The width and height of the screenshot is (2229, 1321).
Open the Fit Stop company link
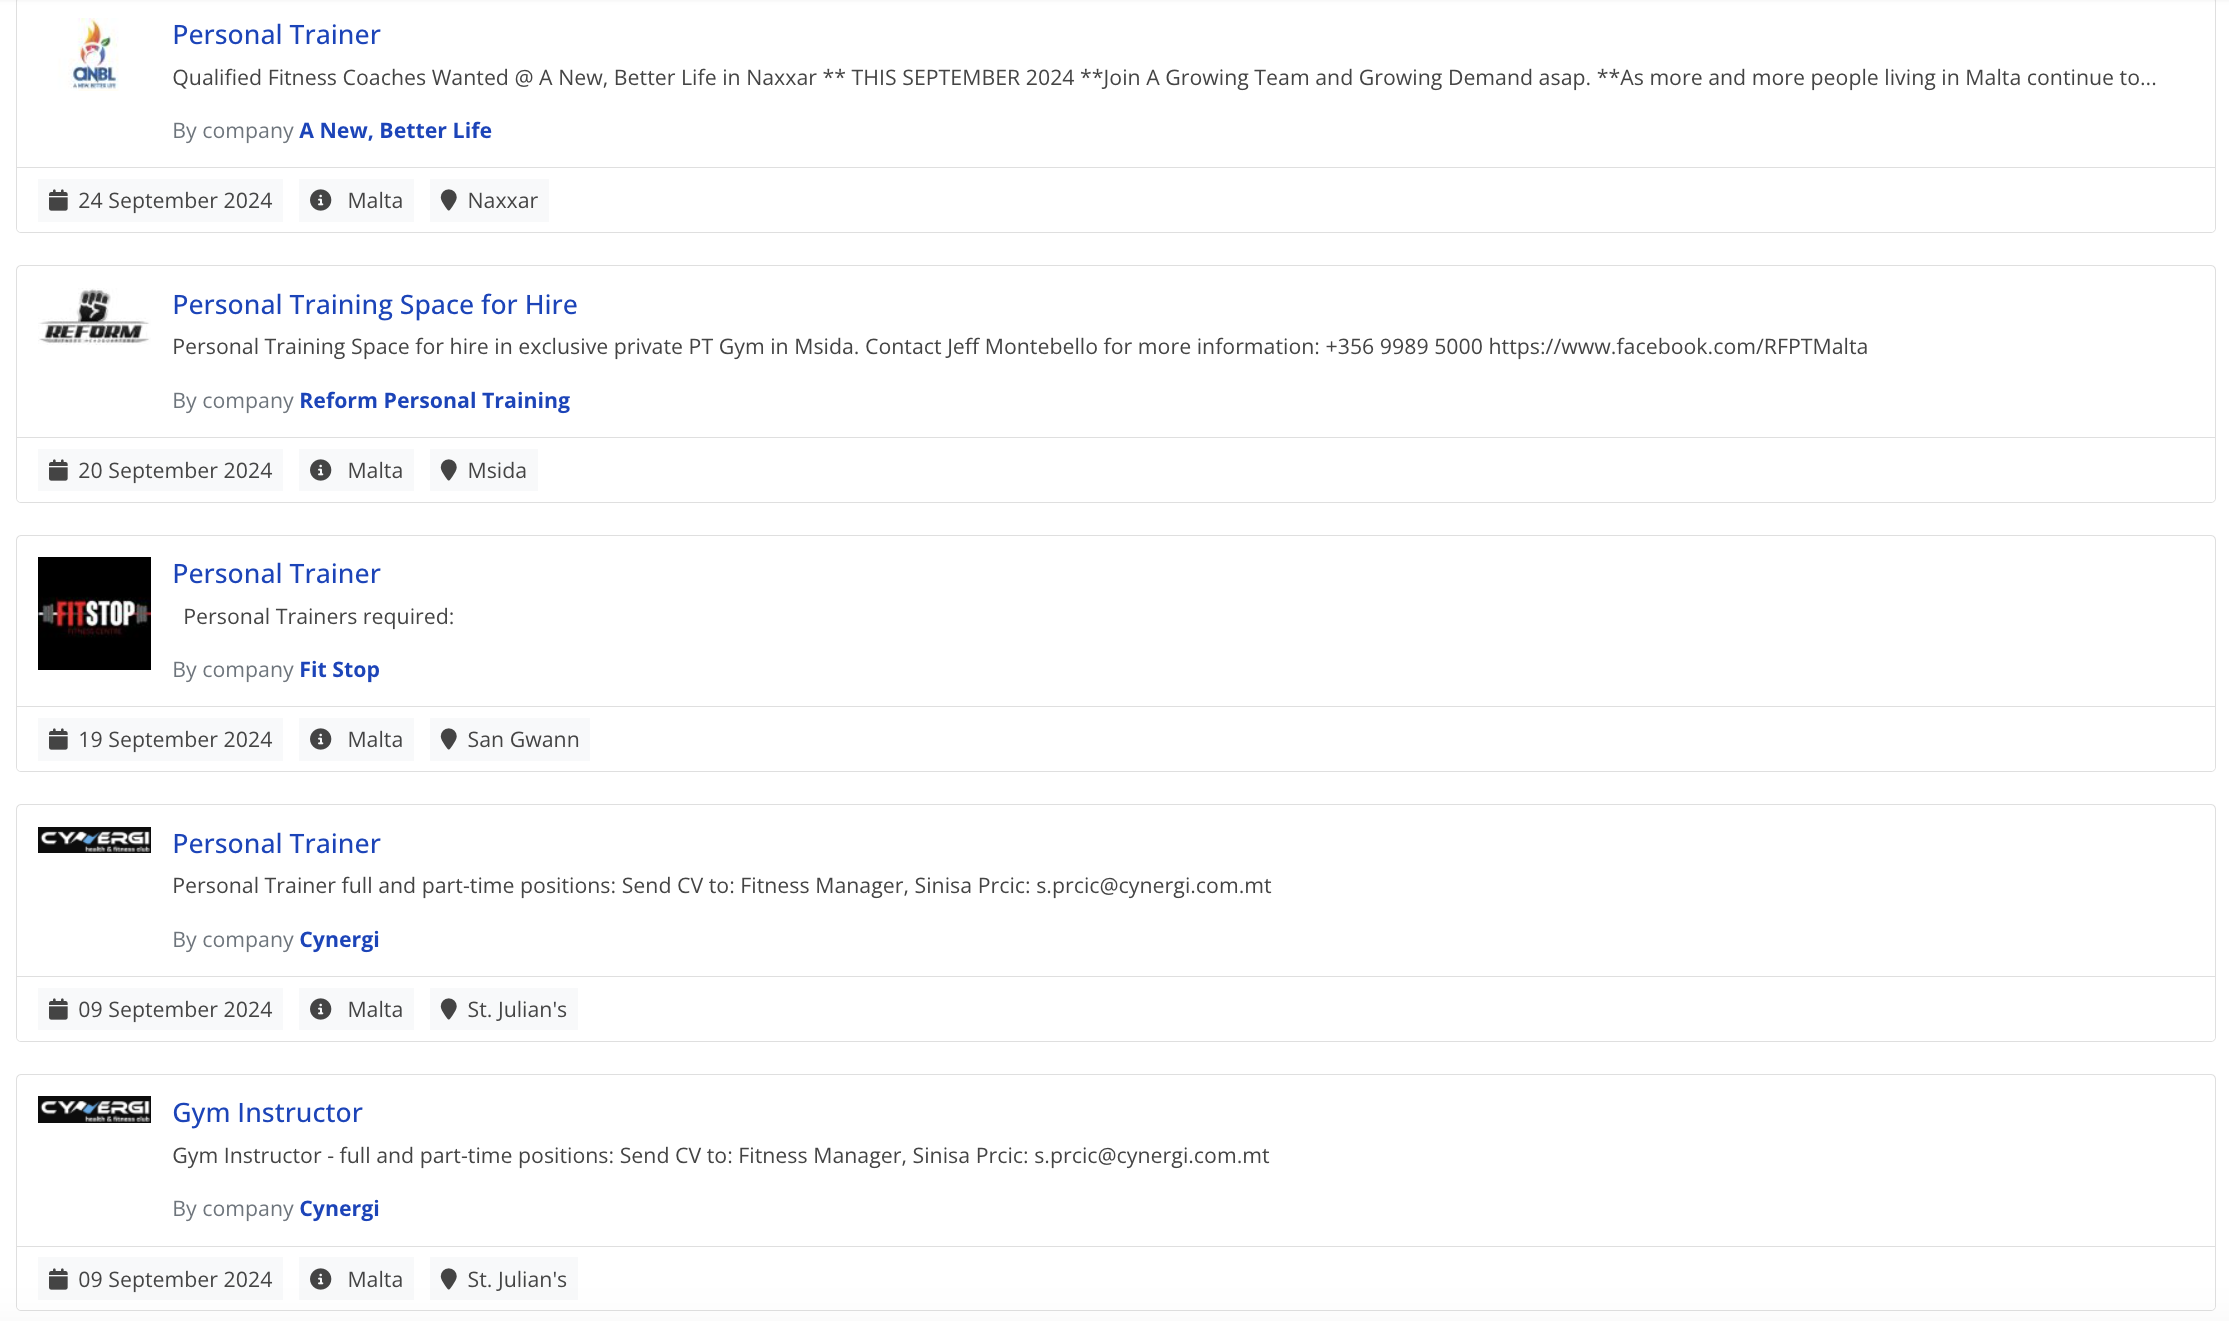tap(339, 669)
